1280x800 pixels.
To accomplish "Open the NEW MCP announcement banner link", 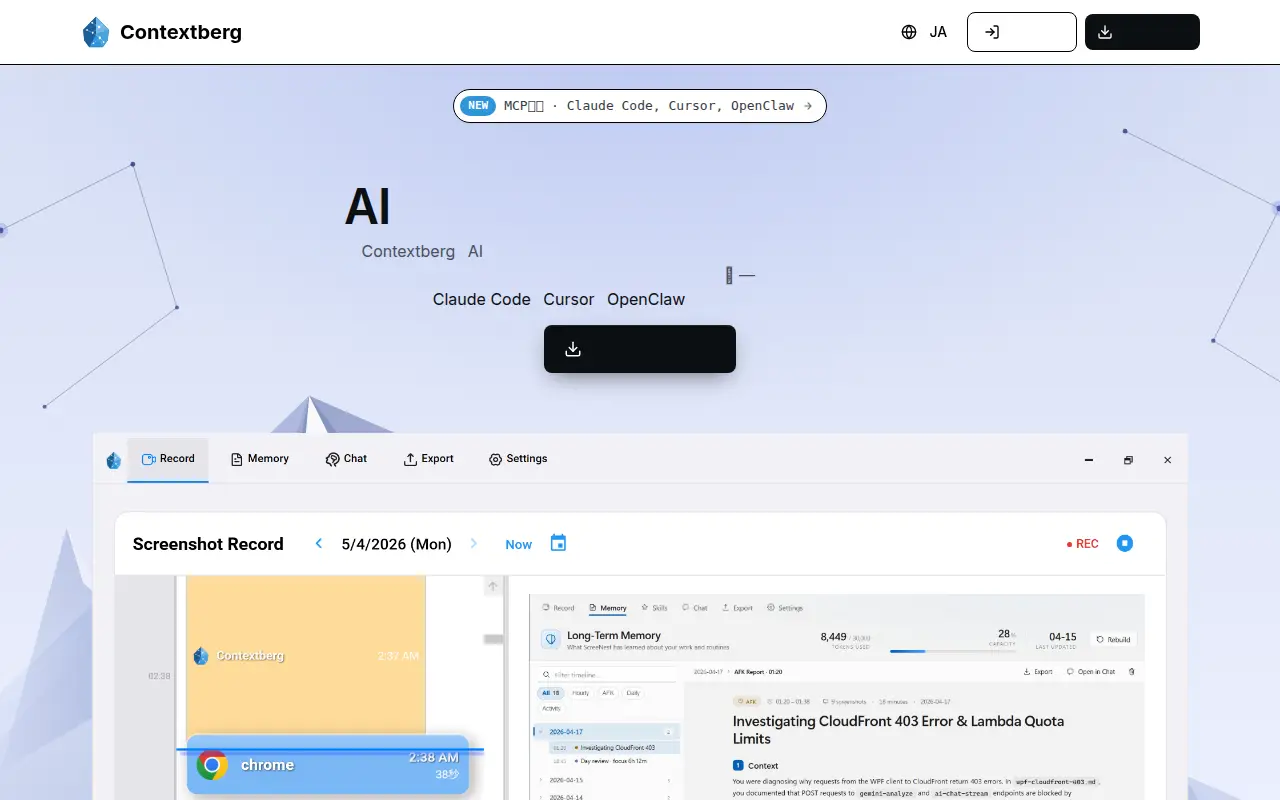I will [x=640, y=106].
